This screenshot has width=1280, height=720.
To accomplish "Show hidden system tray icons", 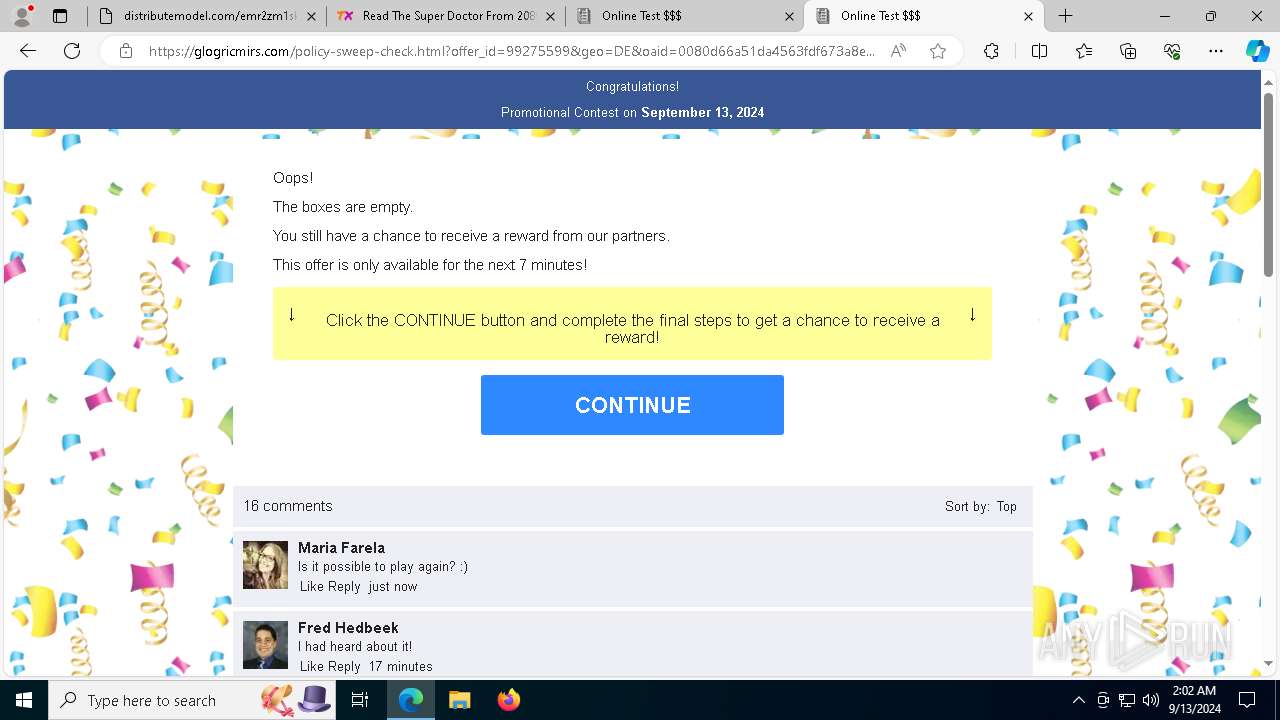I will (1078, 700).
